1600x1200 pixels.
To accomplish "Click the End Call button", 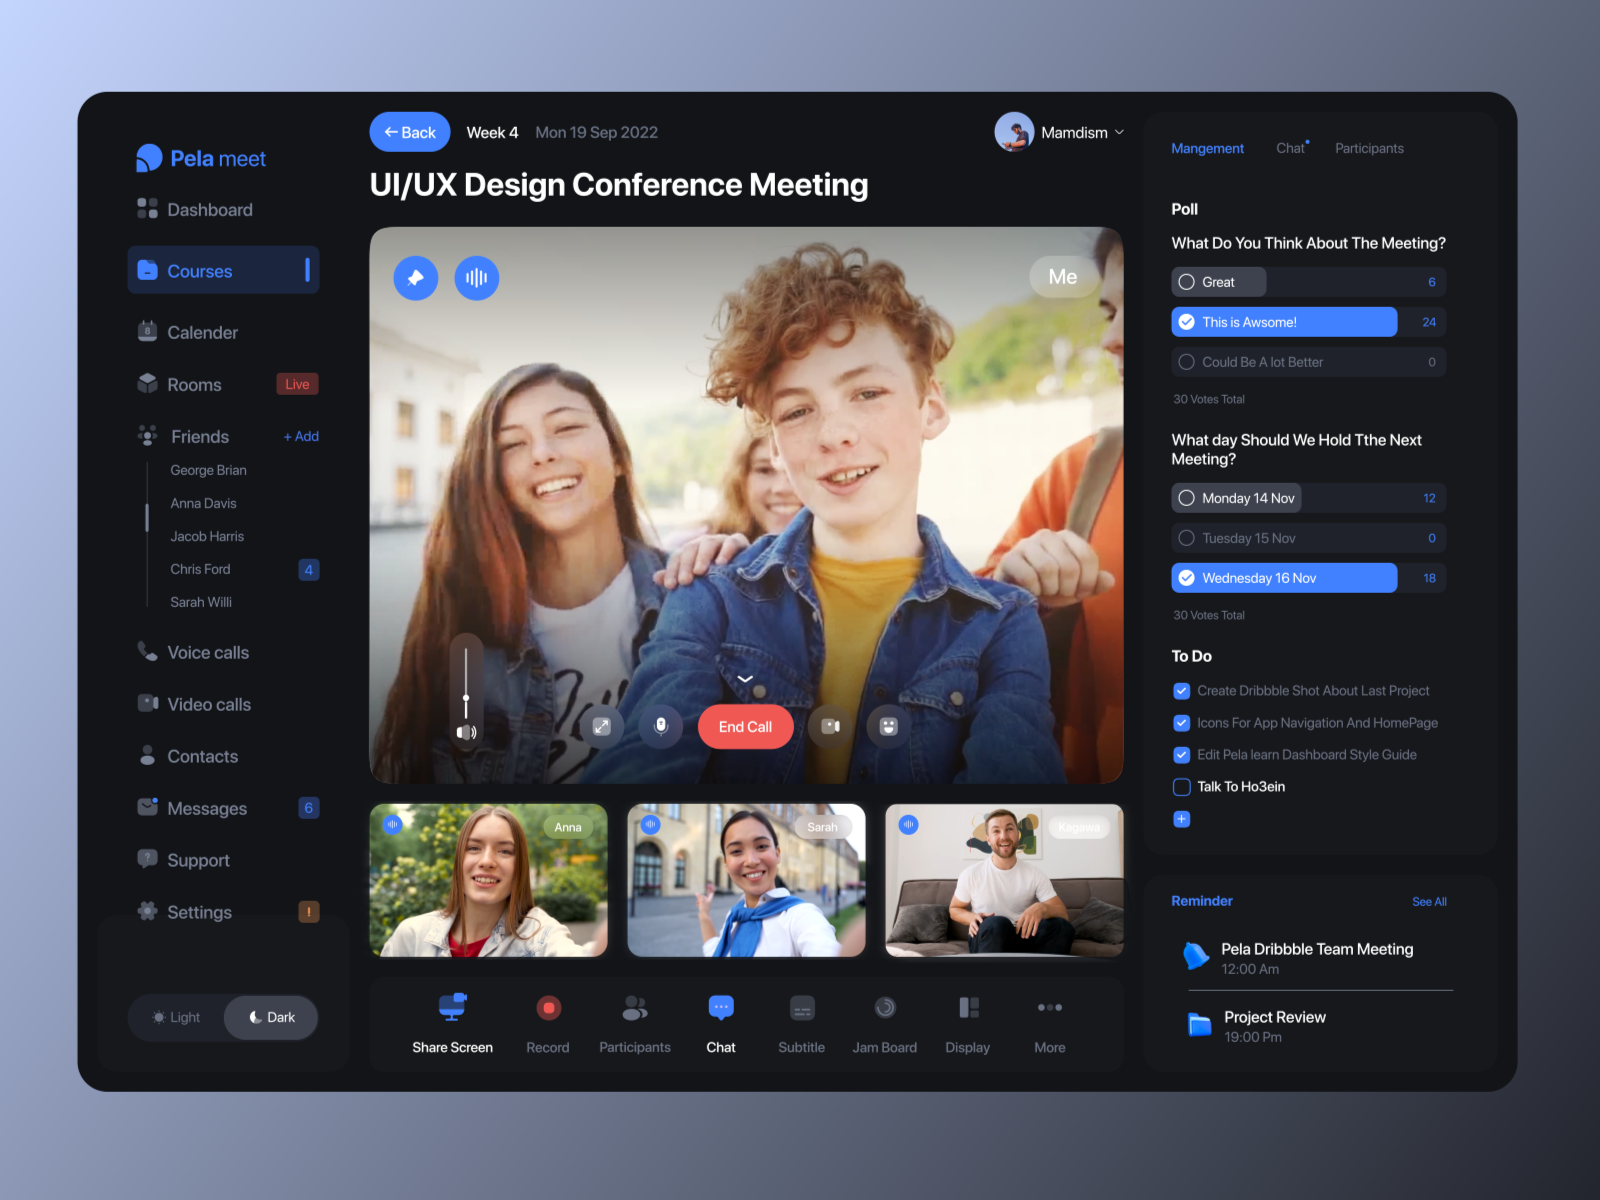I will [745, 727].
